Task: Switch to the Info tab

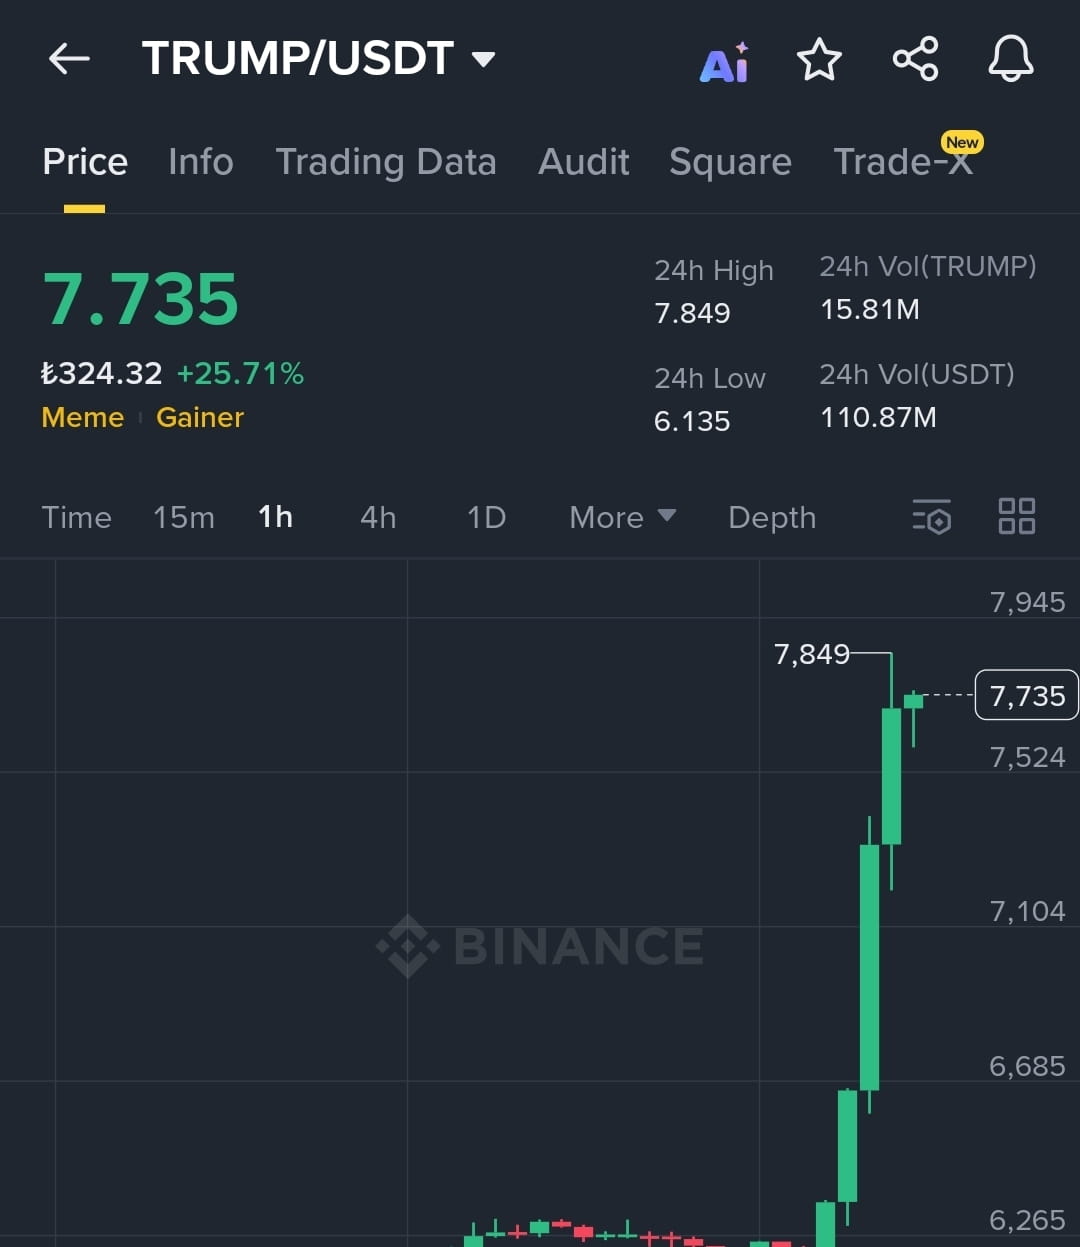Action: click(x=201, y=162)
